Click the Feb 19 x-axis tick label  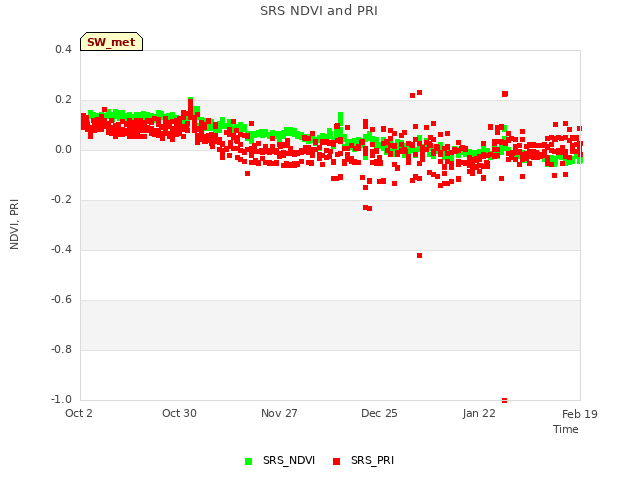[580, 414]
